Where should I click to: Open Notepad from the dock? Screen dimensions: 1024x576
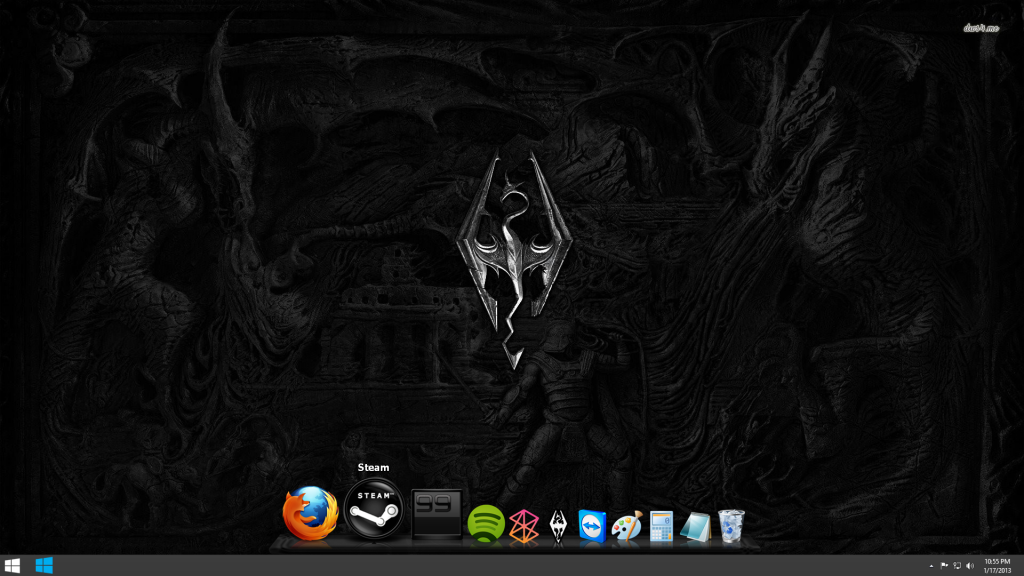pyautogui.click(x=695, y=526)
